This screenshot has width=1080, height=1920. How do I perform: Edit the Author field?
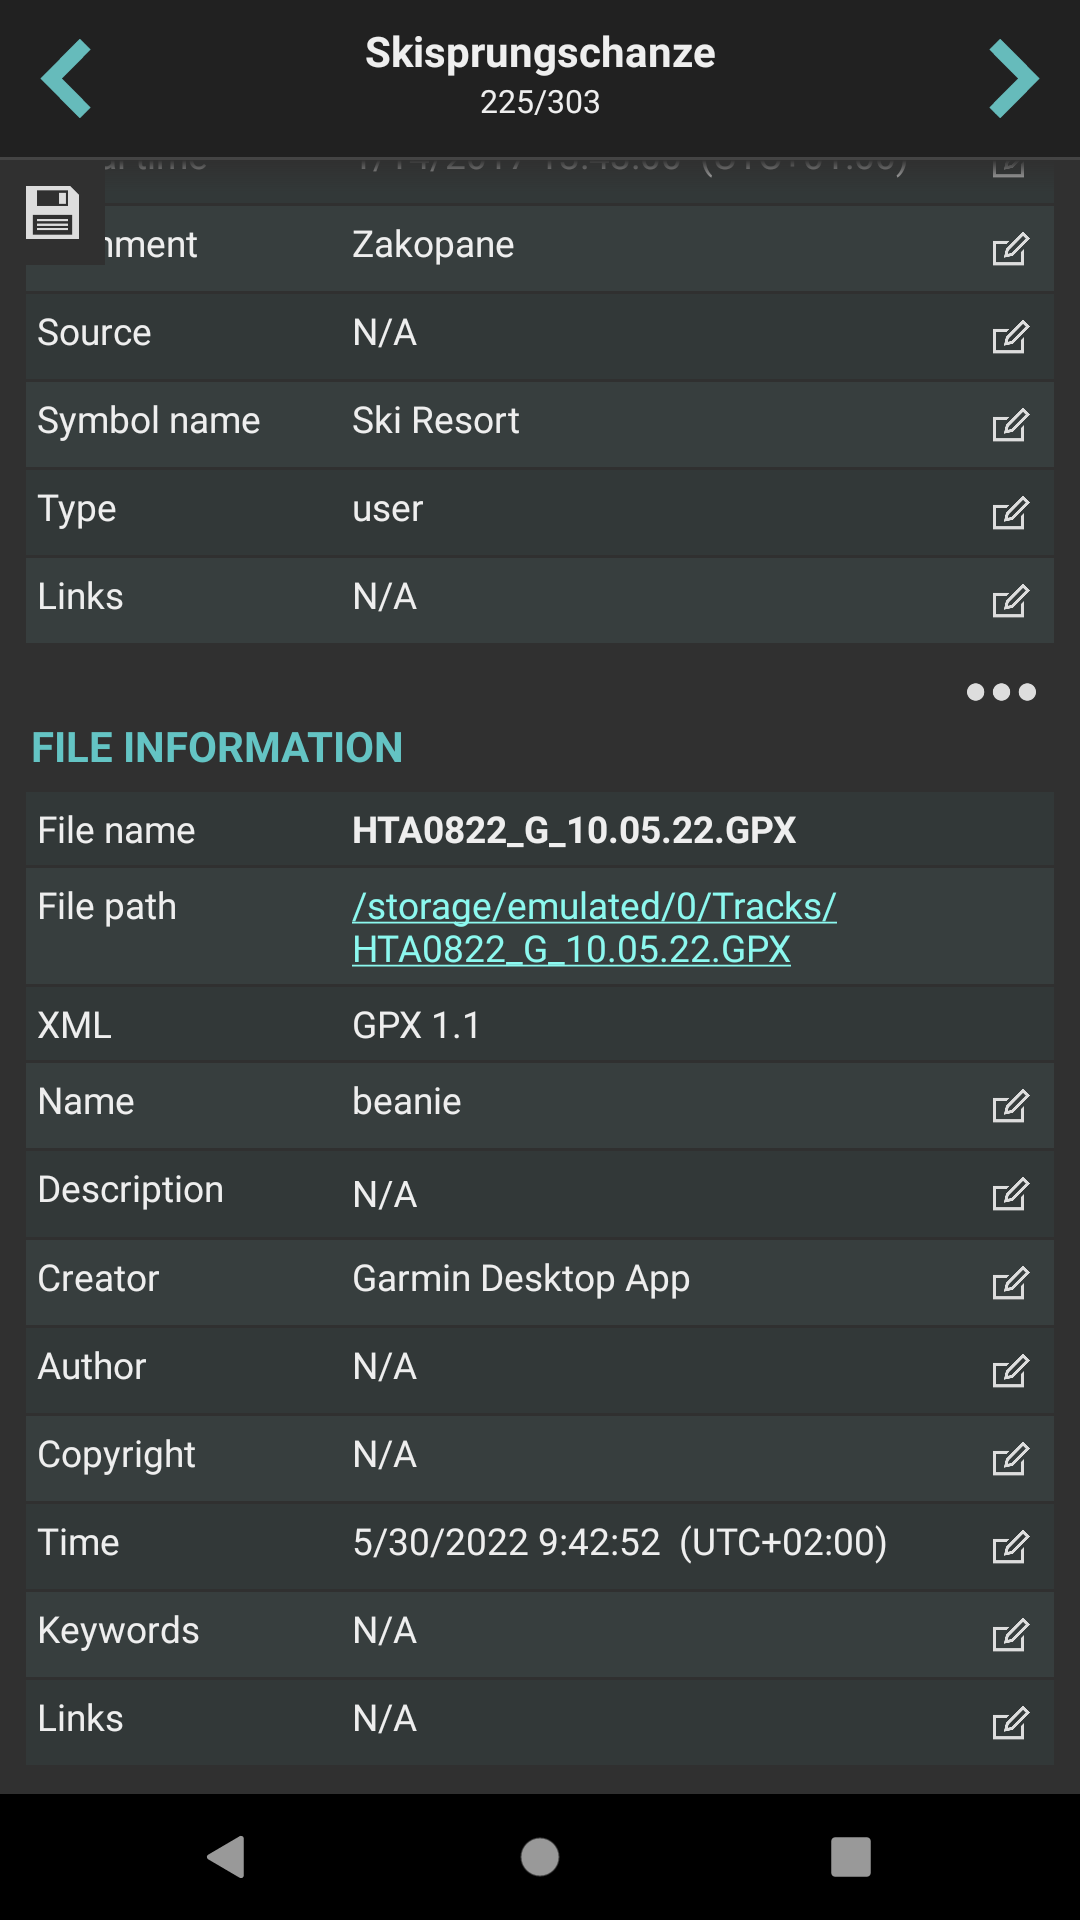click(1009, 1371)
